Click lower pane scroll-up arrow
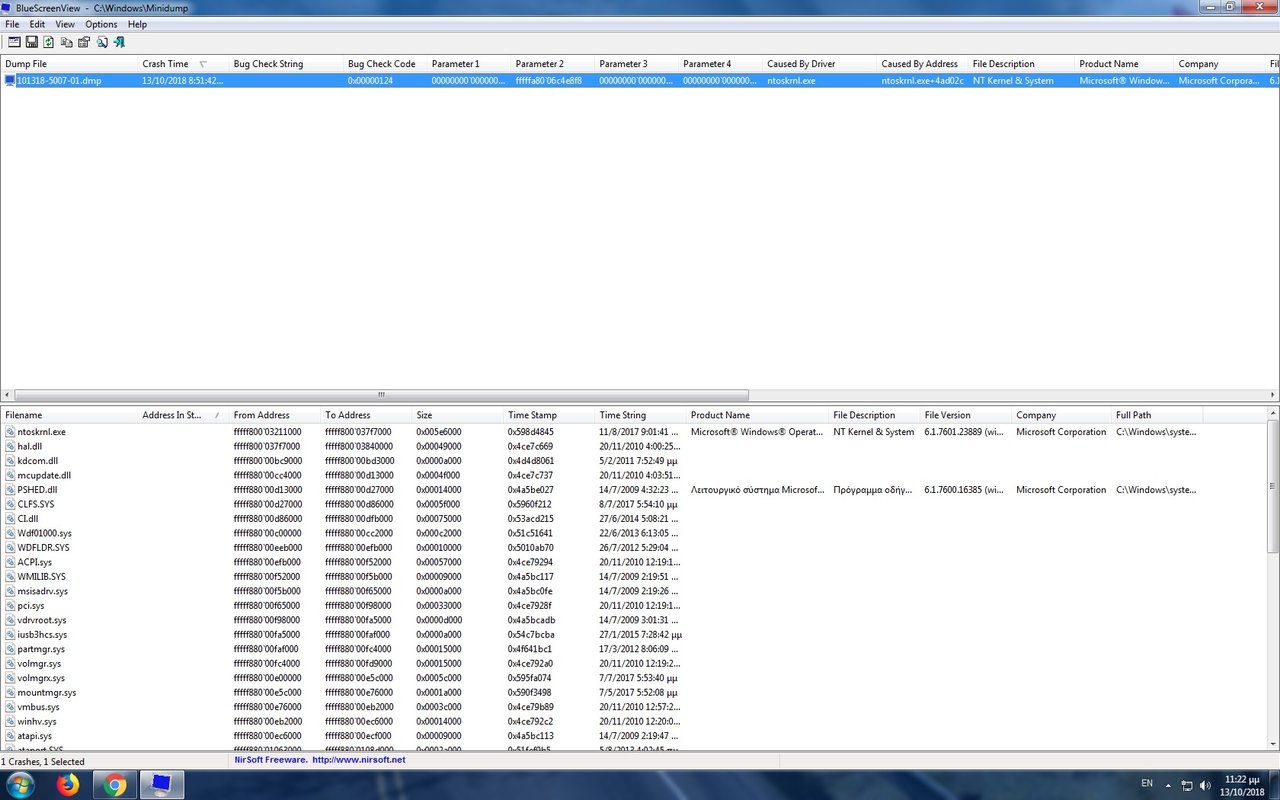Image resolution: width=1280 pixels, height=800 pixels. click(1273, 414)
